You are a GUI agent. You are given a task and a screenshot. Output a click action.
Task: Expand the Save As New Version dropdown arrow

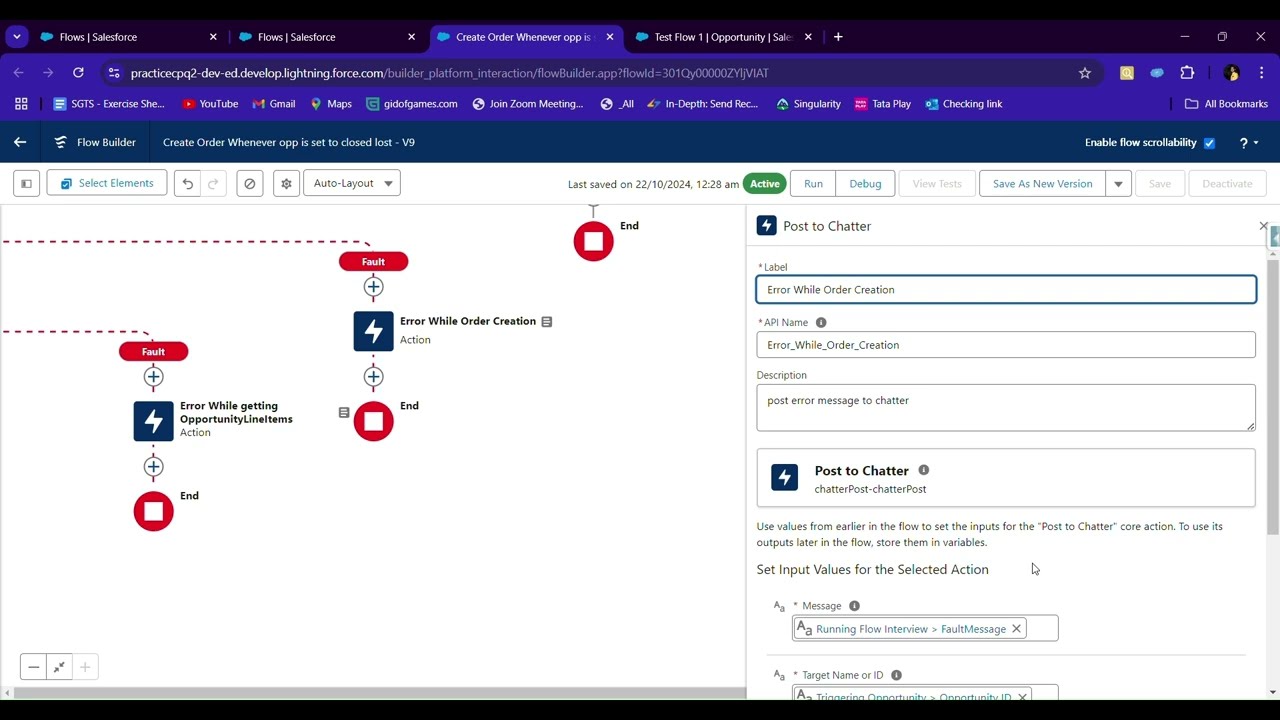tap(1118, 184)
